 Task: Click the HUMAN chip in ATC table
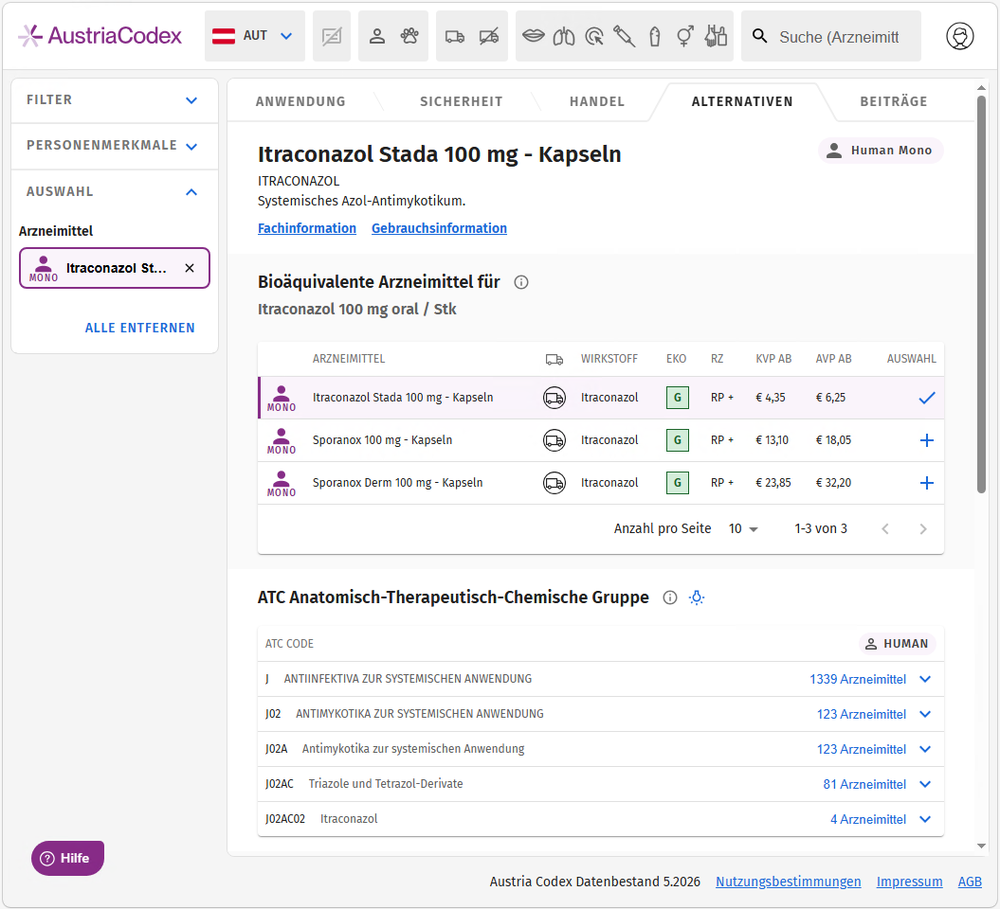point(897,644)
